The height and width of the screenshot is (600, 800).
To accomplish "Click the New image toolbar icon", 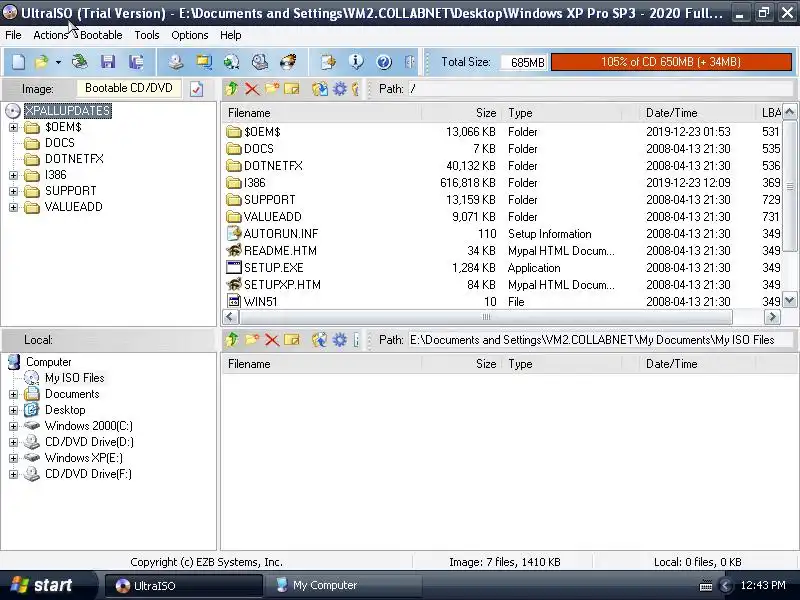I will click(x=18, y=62).
